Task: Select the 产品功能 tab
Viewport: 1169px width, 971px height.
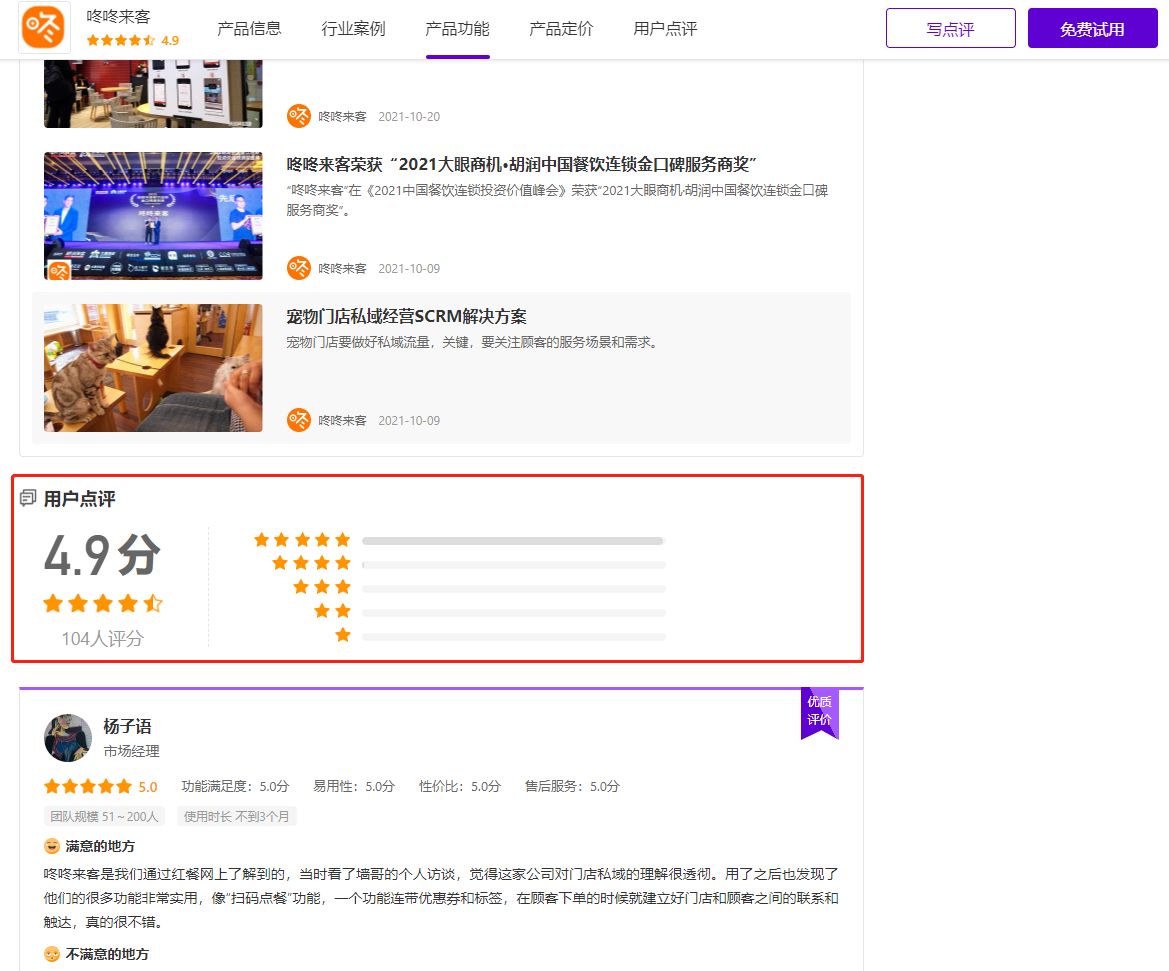Action: (x=457, y=29)
